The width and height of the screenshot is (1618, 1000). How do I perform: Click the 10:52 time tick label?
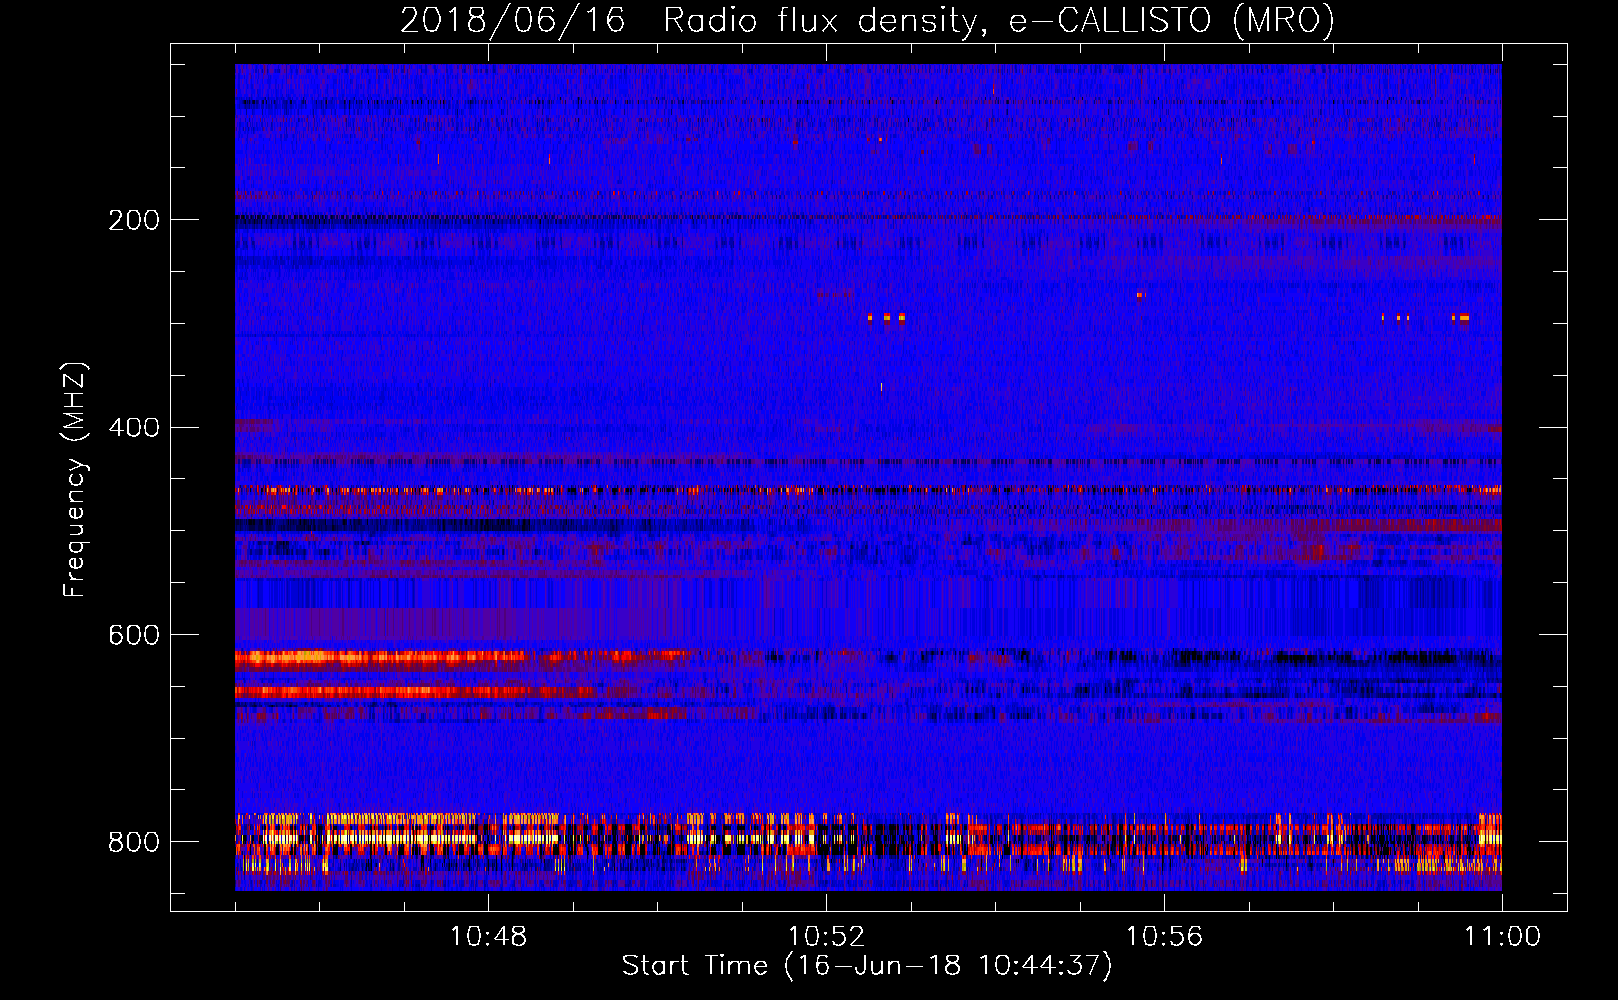826,937
